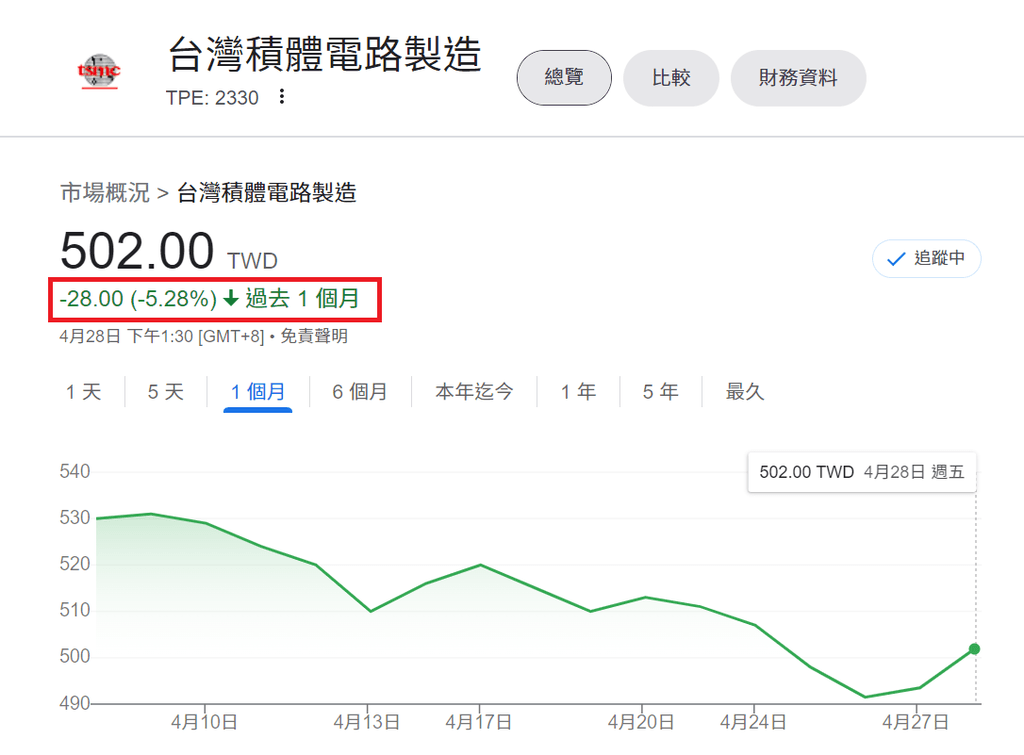Click the TPE: 2330 ticker text

[x=212, y=98]
